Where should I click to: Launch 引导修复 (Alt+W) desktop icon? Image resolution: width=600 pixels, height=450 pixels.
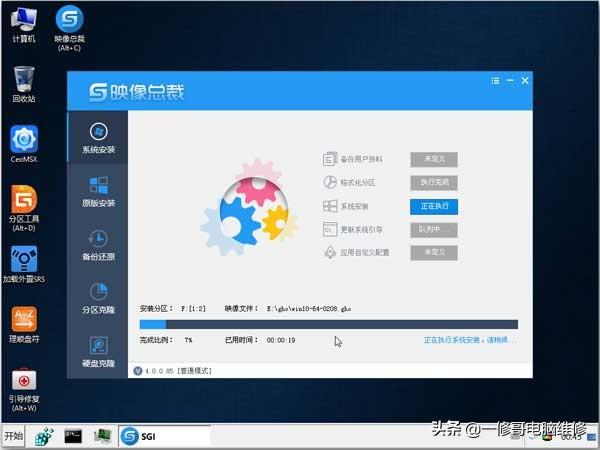point(24,390)
